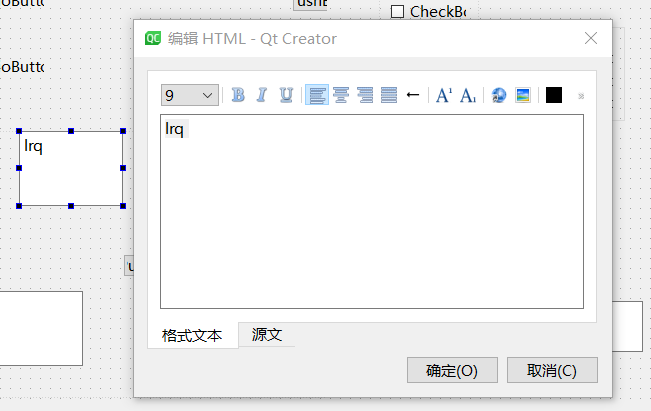This screenshot has height=411, width=651.
Task: Align text to the right
Action: (x=365, y=95)
